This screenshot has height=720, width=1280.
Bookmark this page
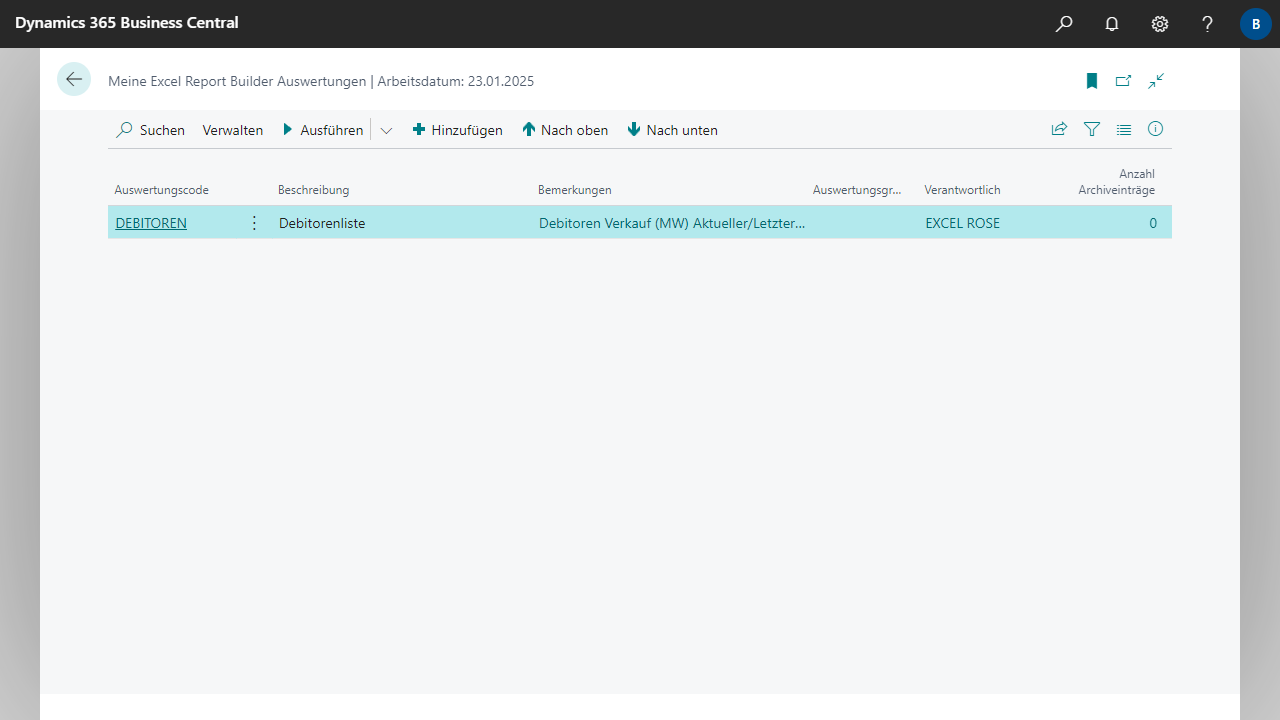click(1092, 81)
